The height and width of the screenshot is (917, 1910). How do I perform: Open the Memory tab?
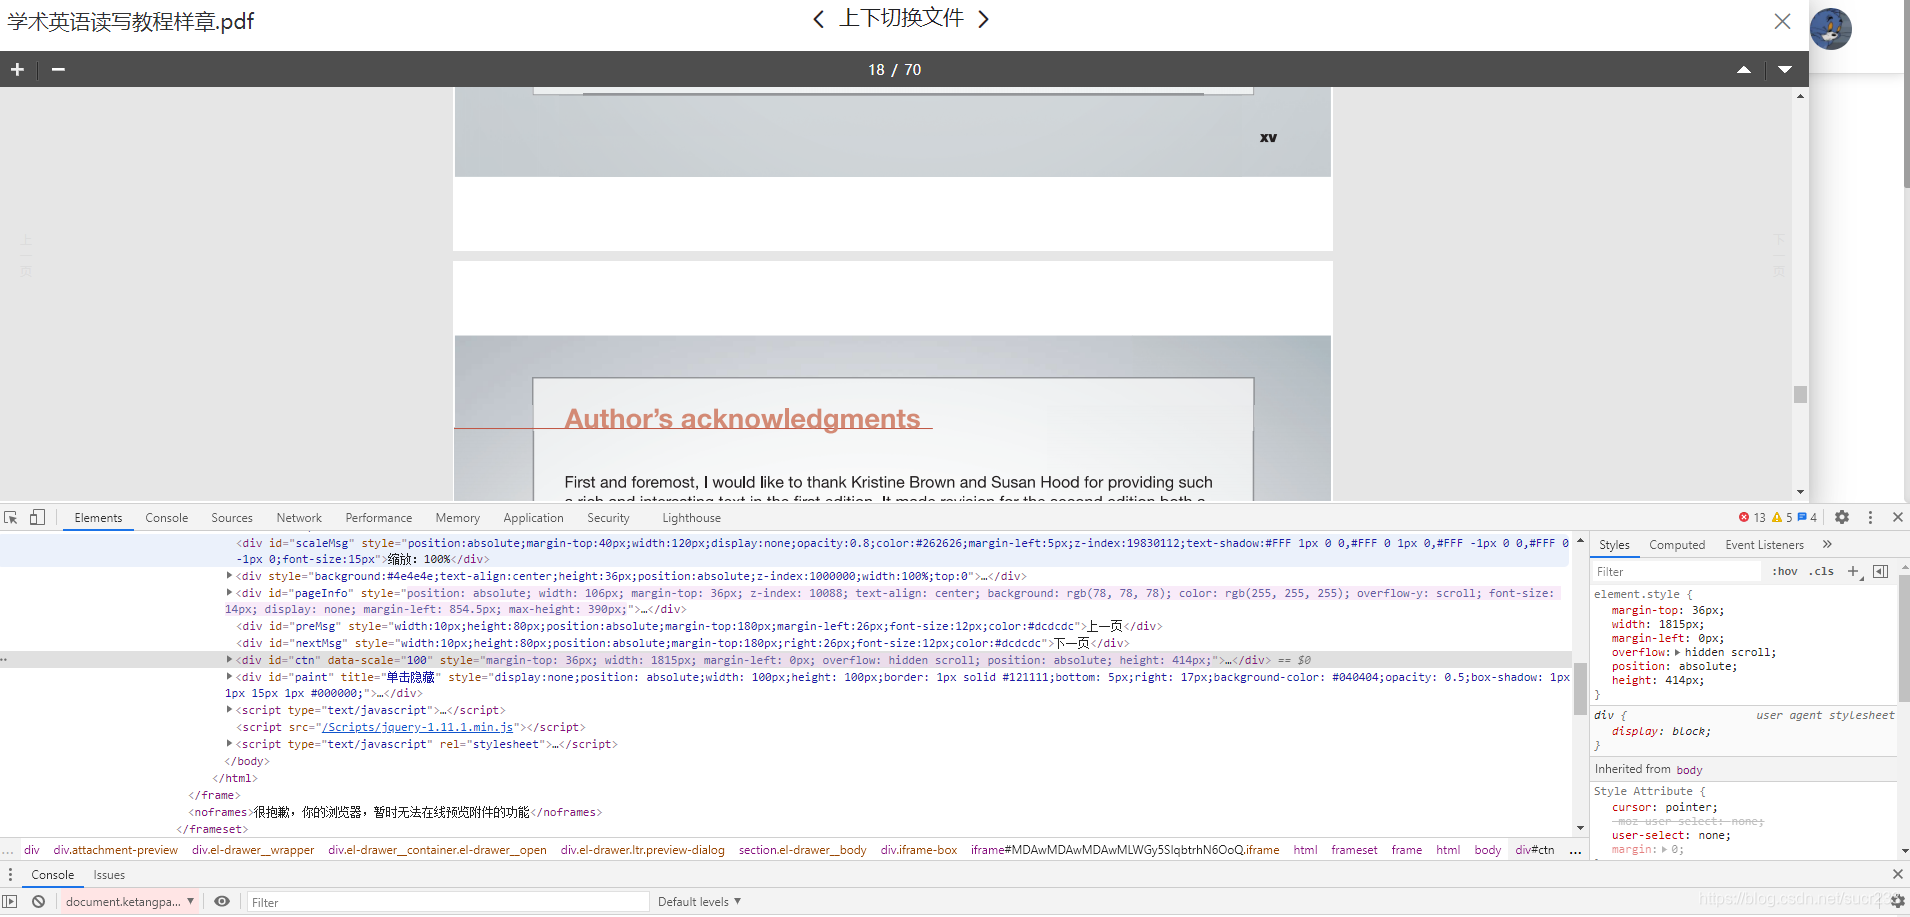pyautogui.click(x=457, y=517)
